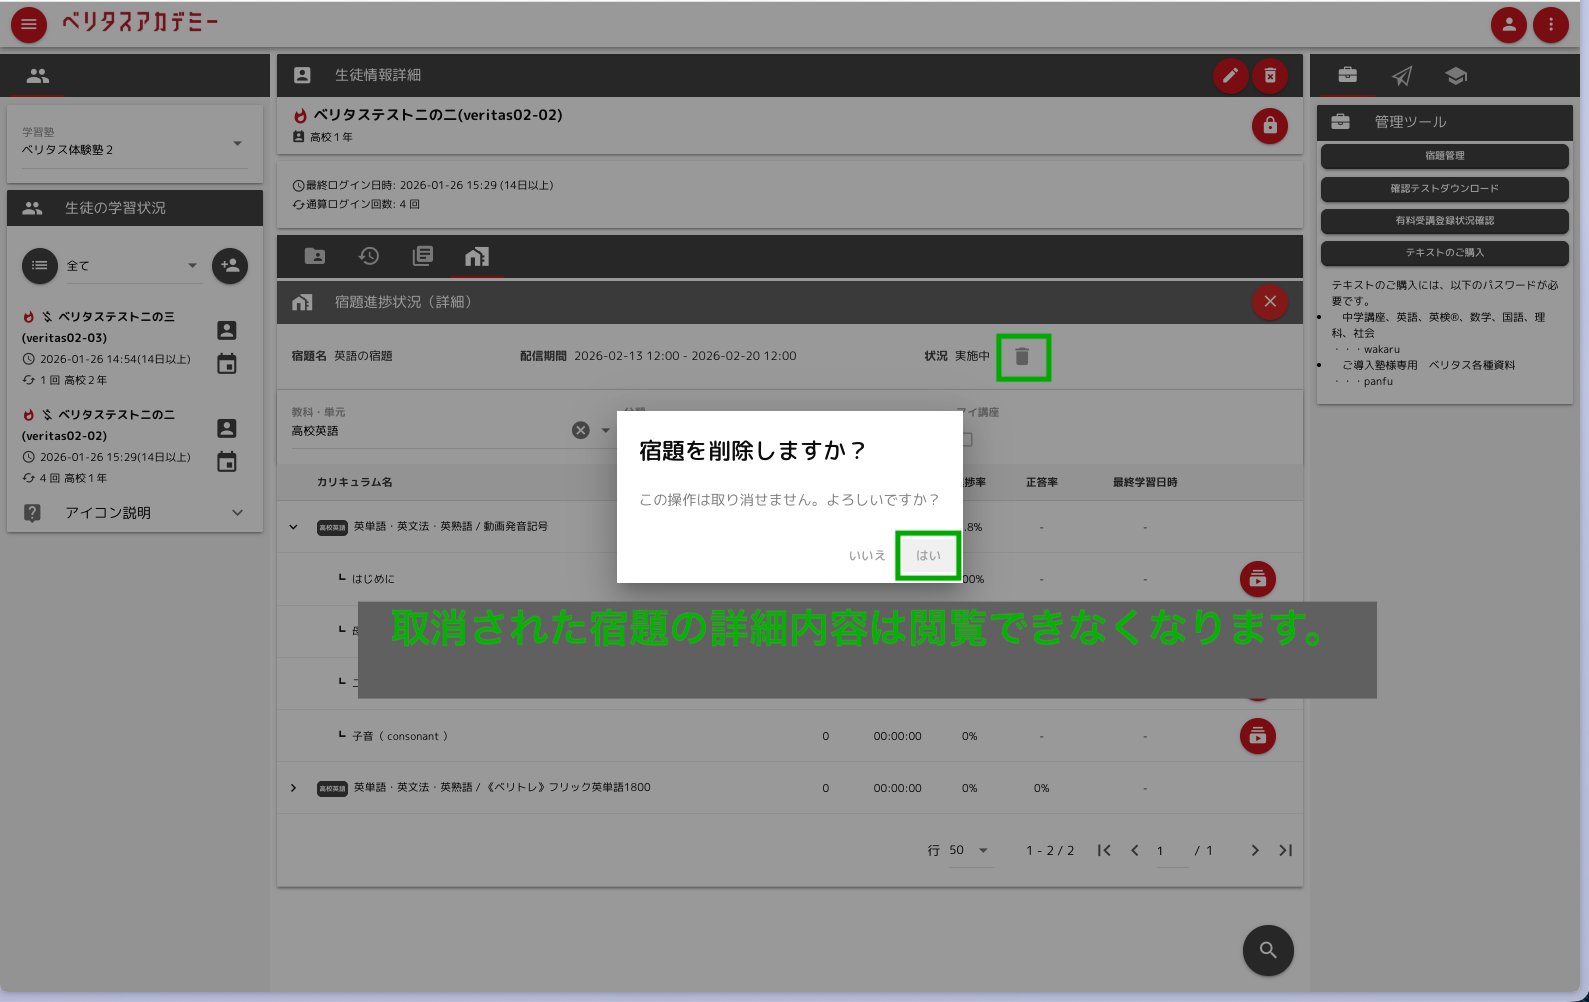The width and height of the screenshot is (1589, 1002).
Task: Expand the アイコン説明 section
Action: point(135,513)
